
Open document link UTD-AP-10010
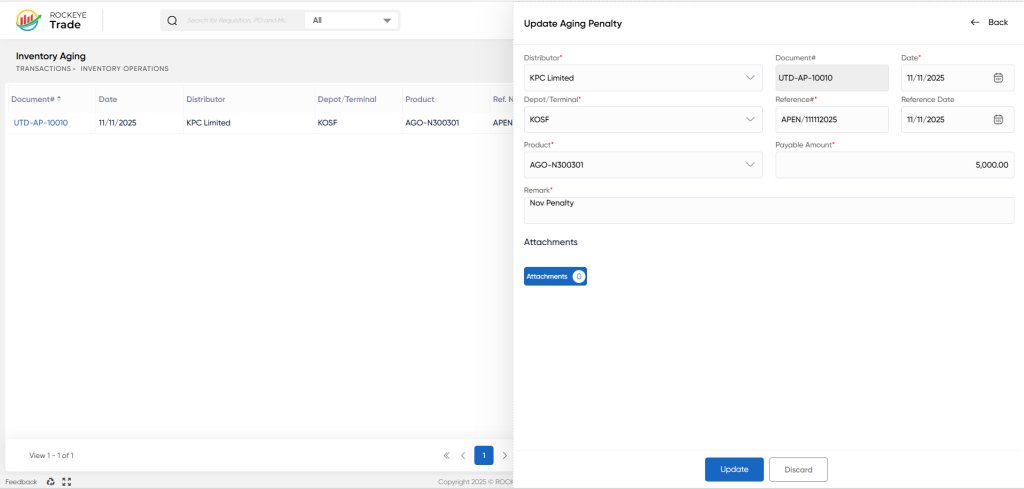(40, 123)
